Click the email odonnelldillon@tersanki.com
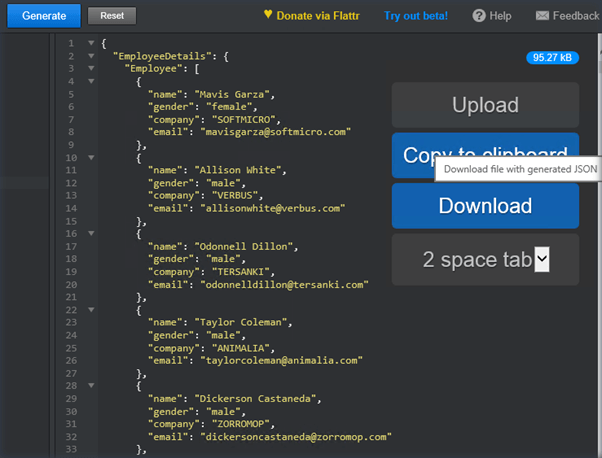602x458 pixels. (284, 285)
